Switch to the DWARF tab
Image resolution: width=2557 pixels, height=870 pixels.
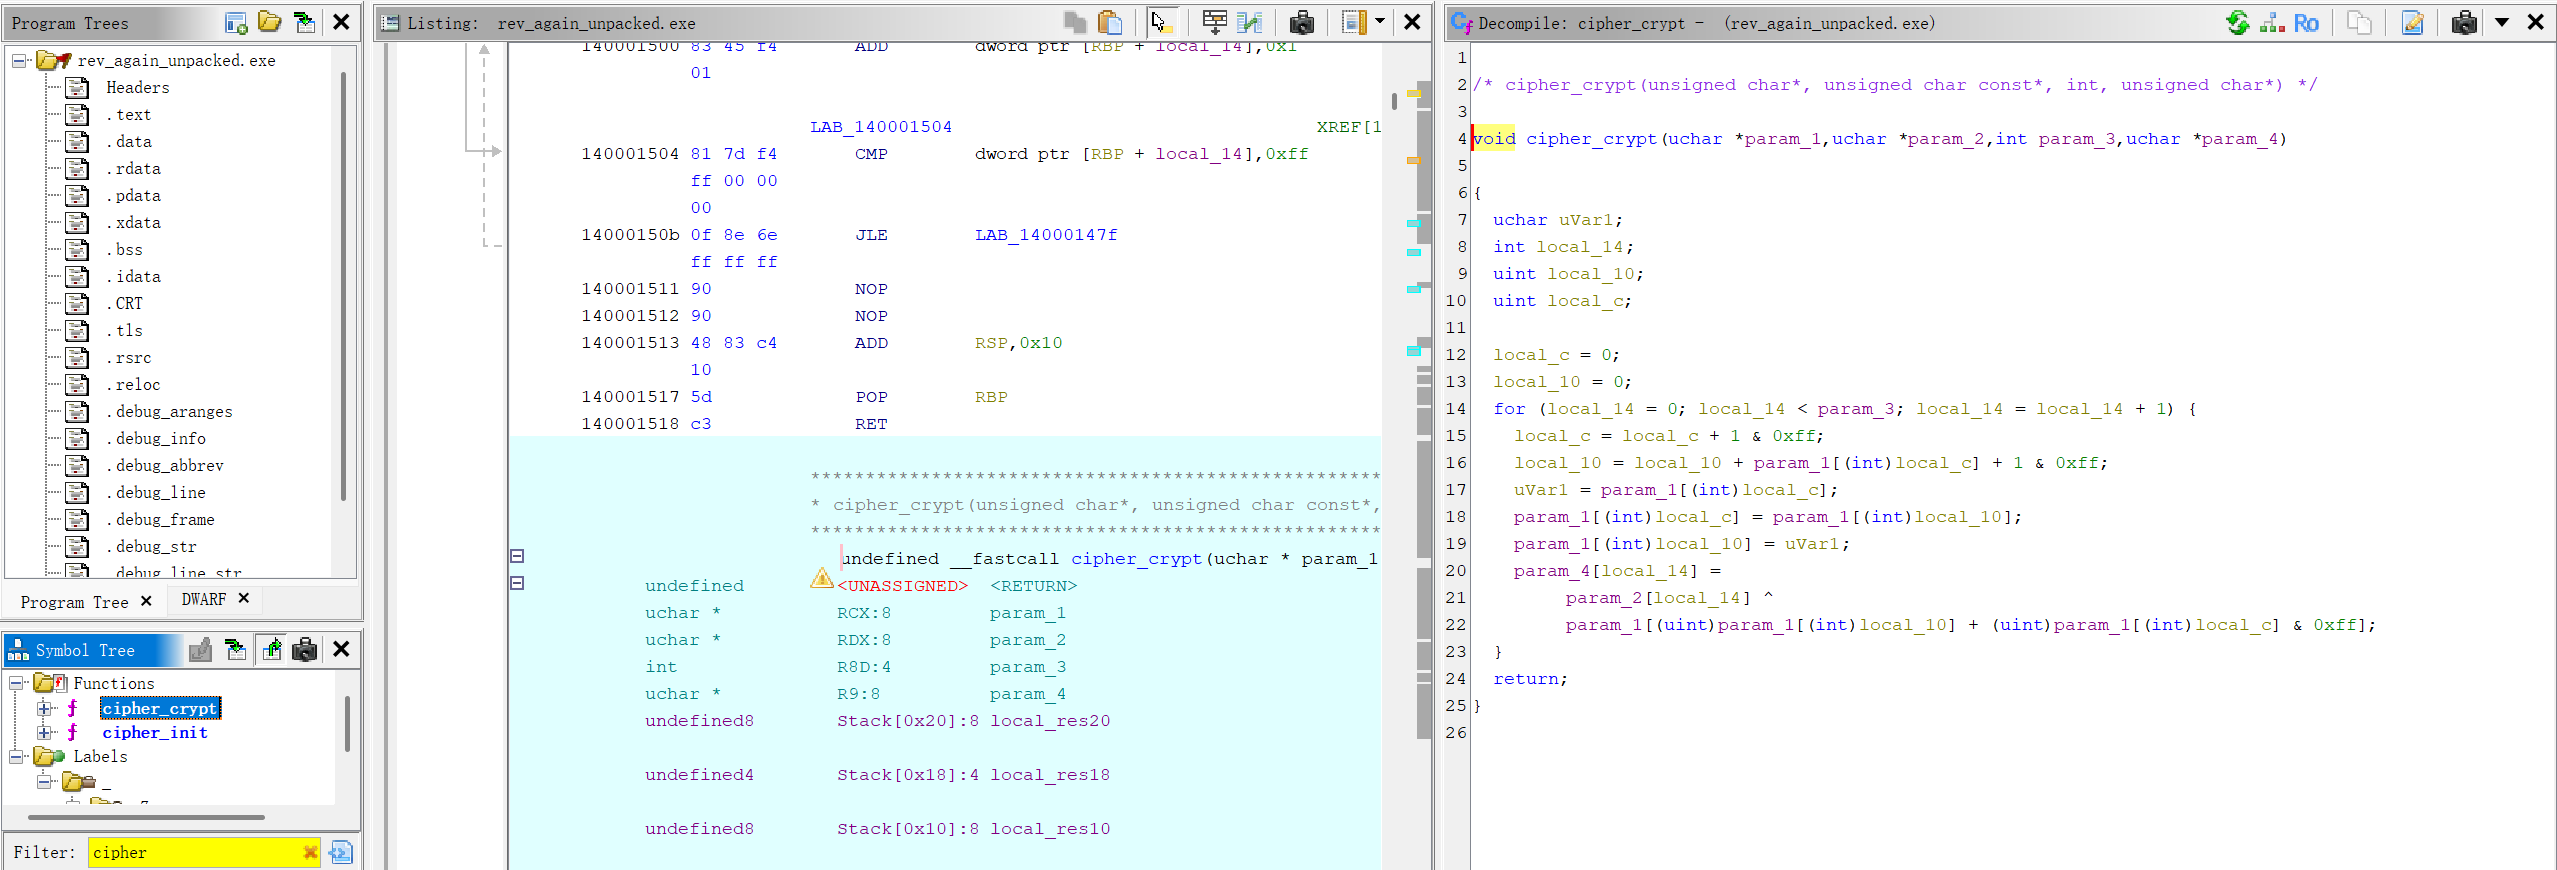[203, 599]
